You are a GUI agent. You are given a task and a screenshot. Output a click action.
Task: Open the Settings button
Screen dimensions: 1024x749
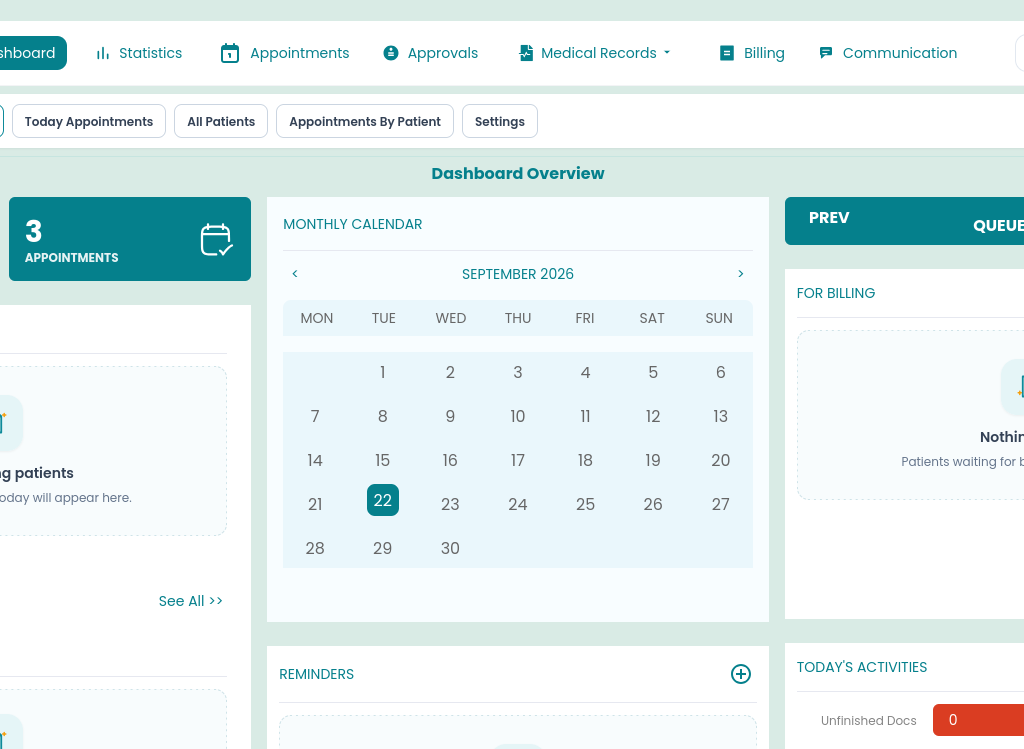point(500,121)
